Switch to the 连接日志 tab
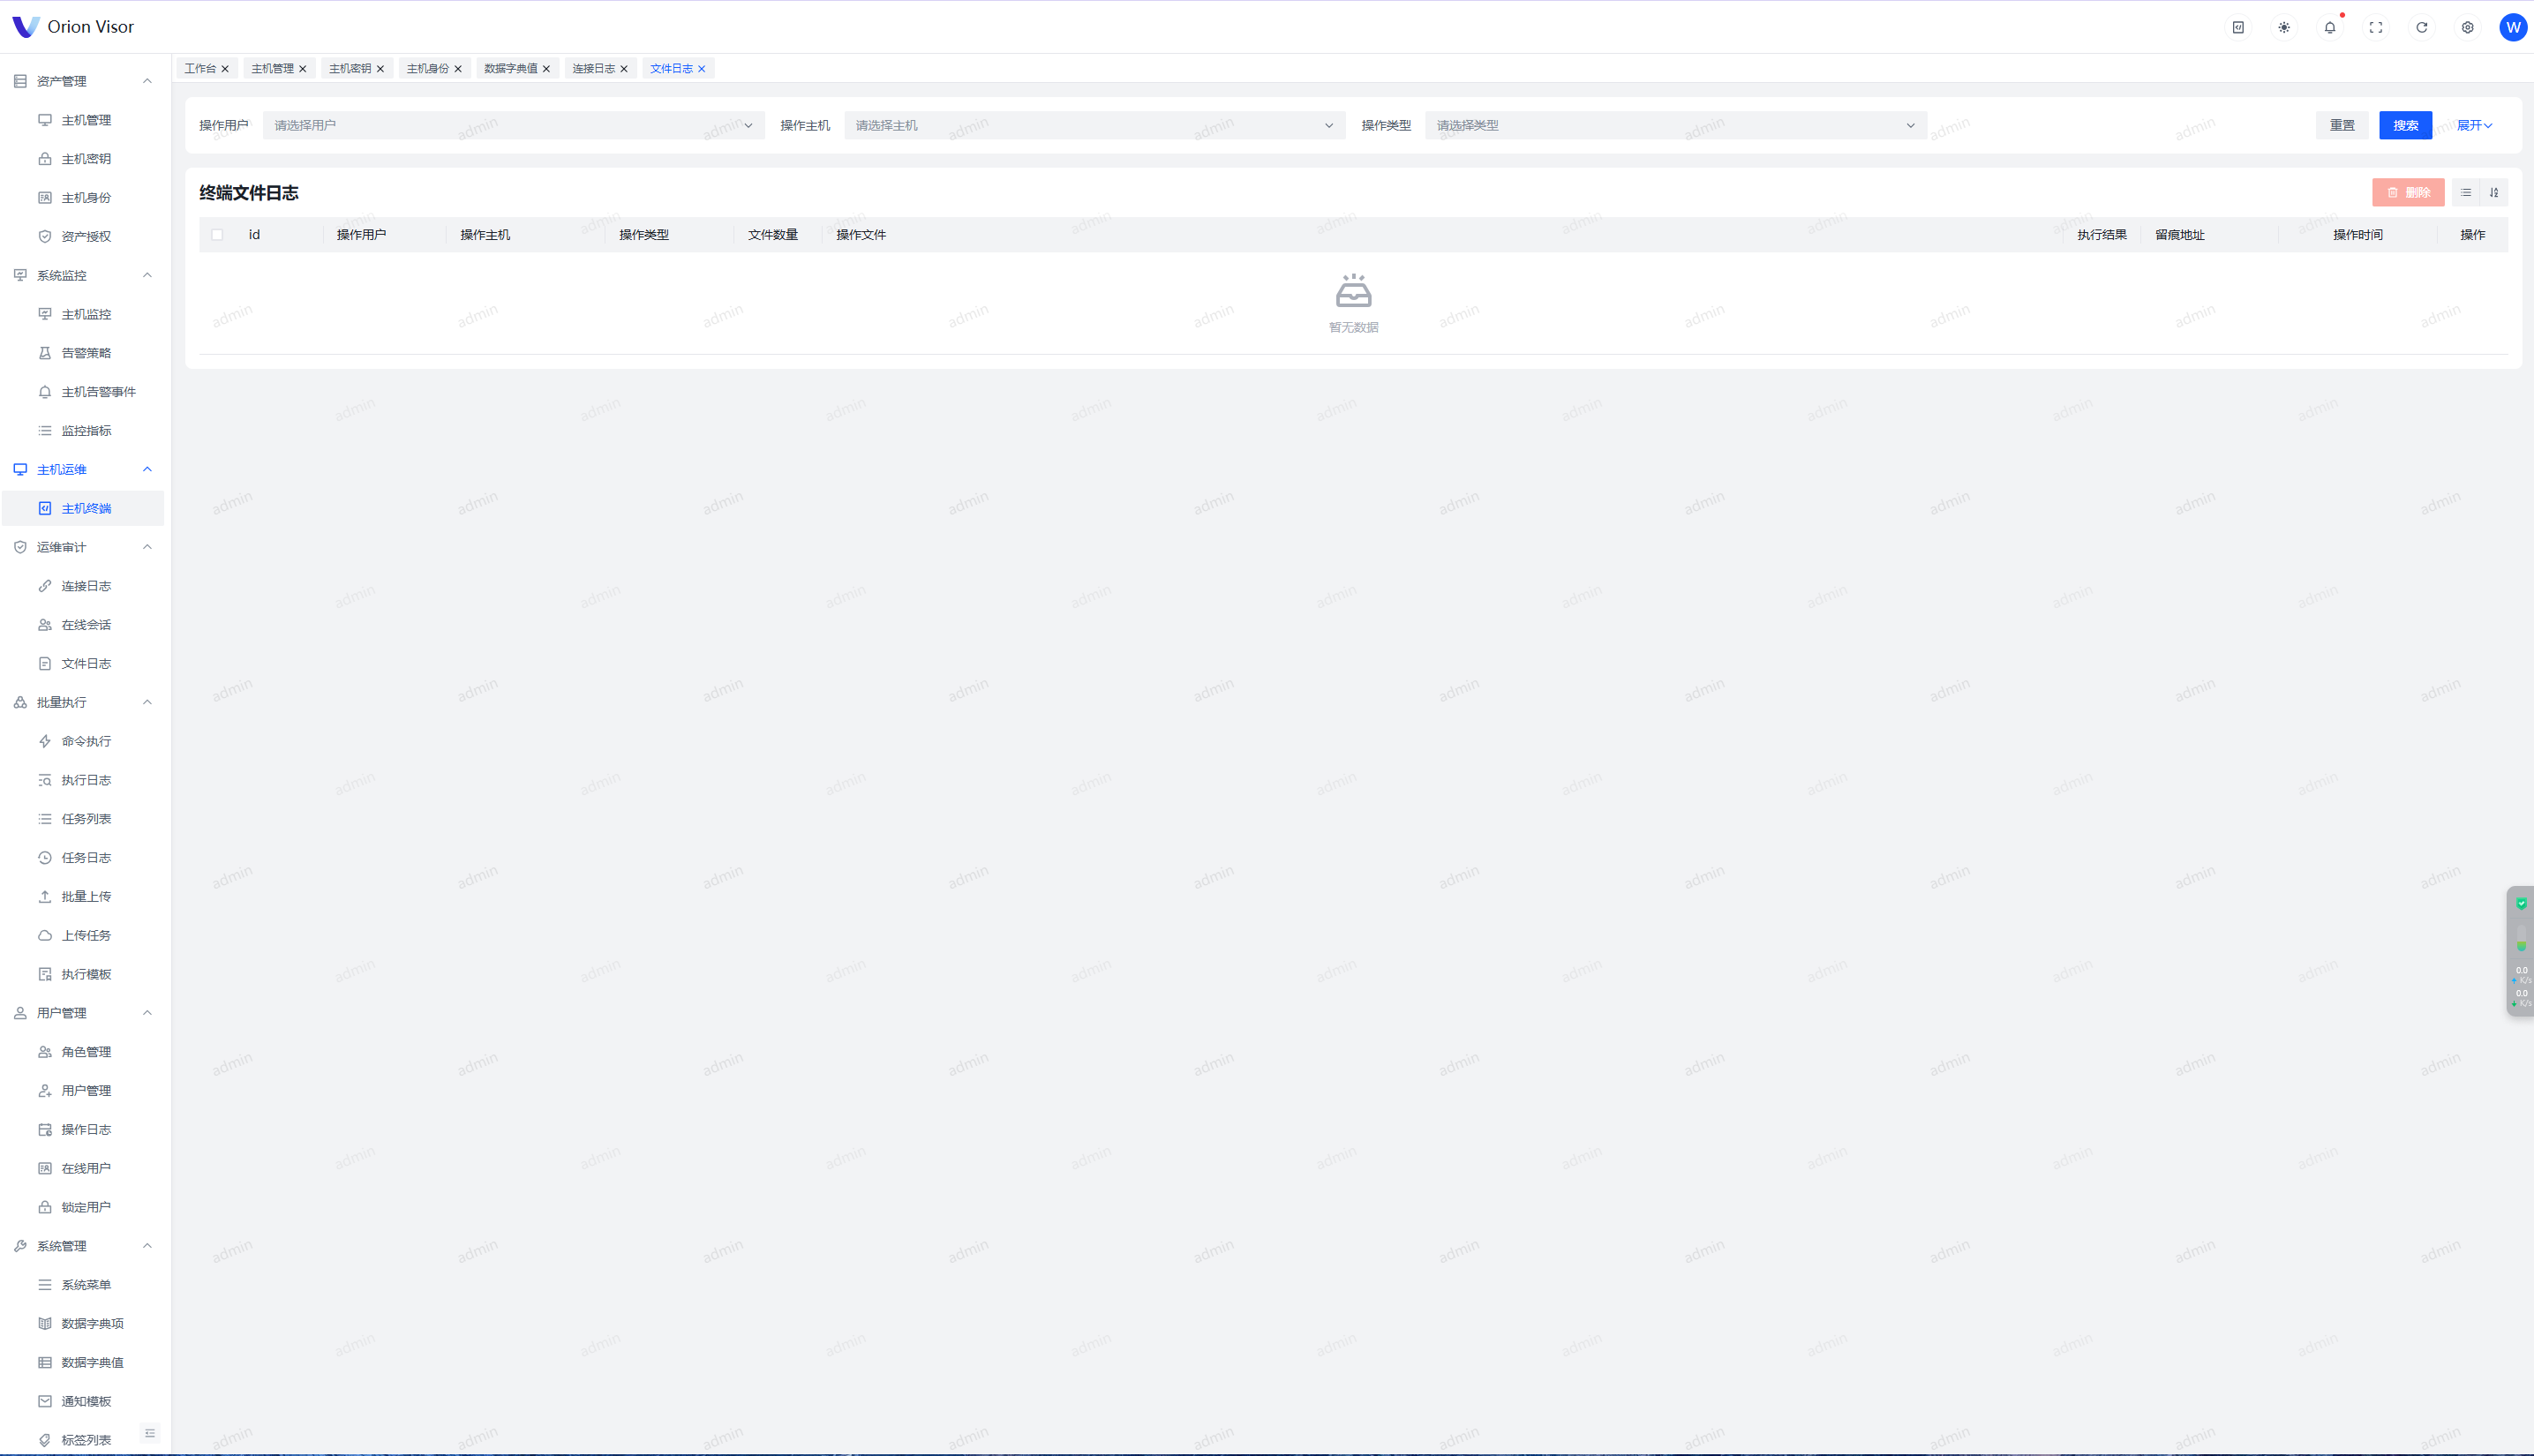The width and height of the screenshot is (2534, 1456). tap(593, 68)
